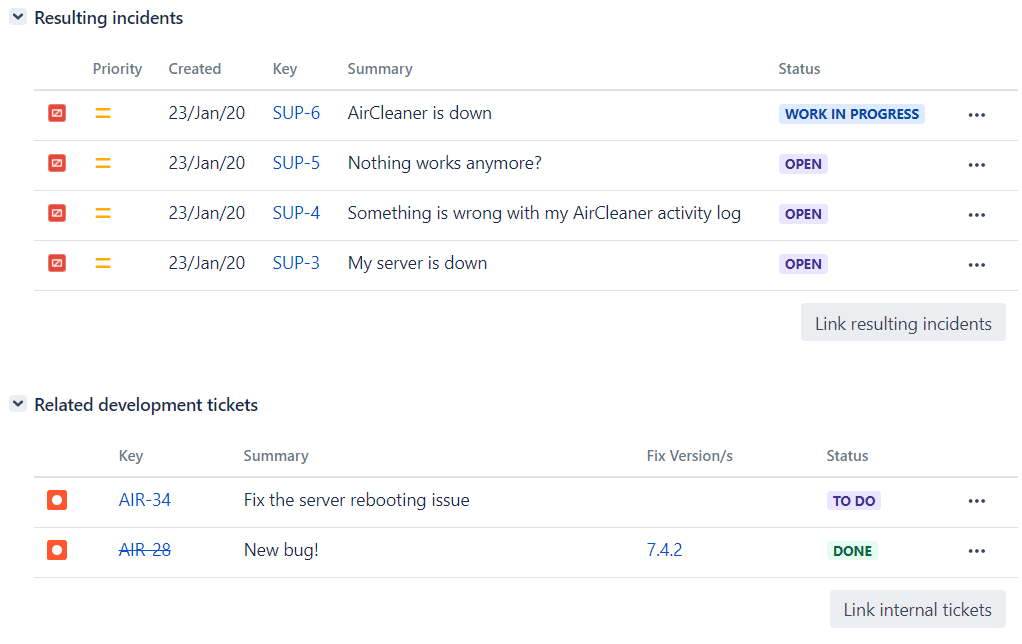Click the Link resulting incidents button
1022x644 pixels.
[903, 323]
